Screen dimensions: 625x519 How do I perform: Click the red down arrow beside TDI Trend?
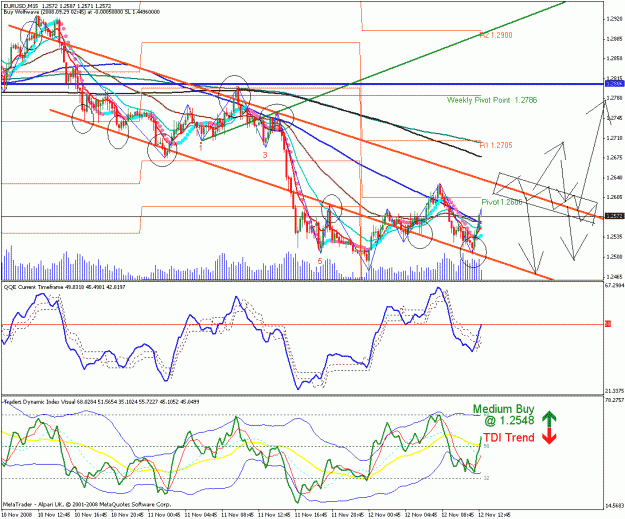(549, 436)
